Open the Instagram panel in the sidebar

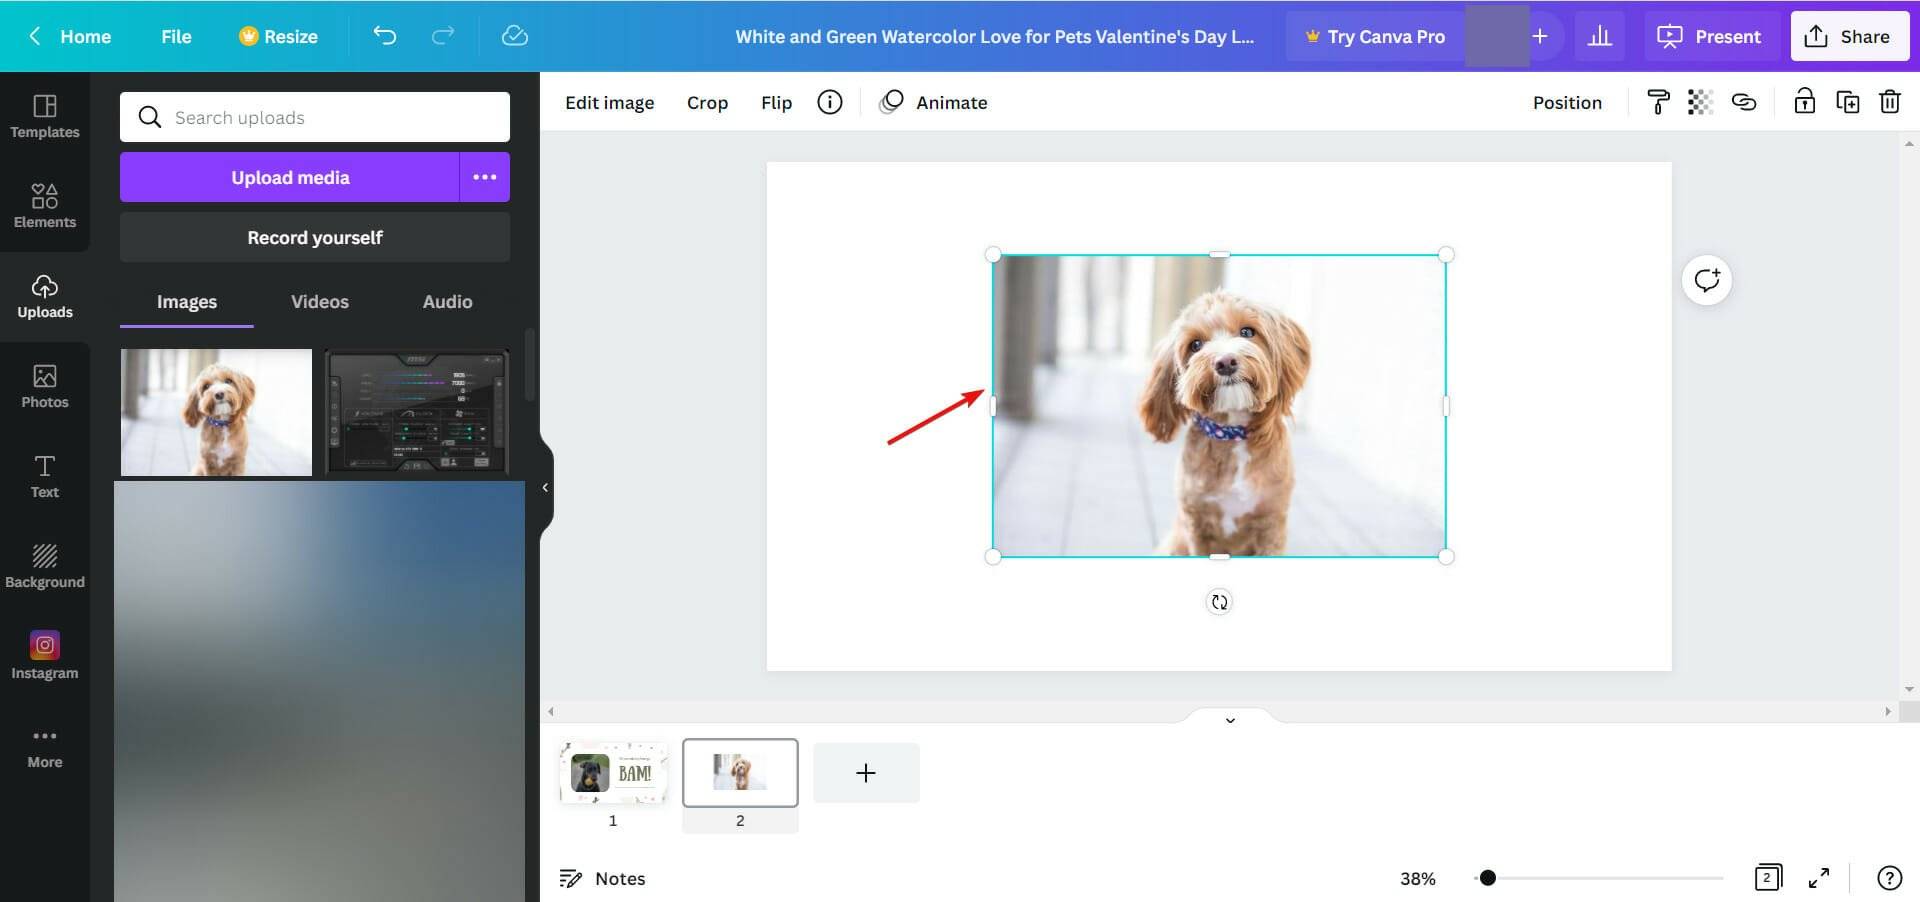[45, 656]
